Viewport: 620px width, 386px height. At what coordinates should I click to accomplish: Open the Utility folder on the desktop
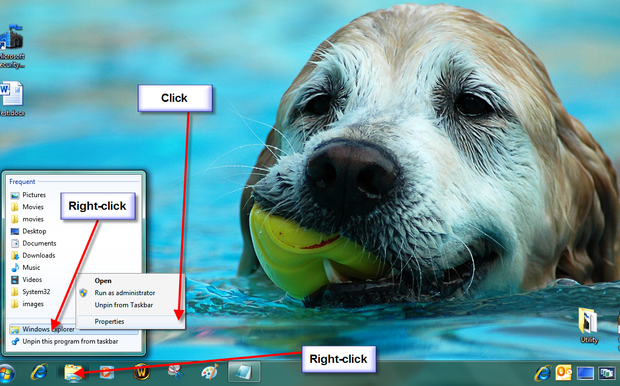(x=588, y=325)
